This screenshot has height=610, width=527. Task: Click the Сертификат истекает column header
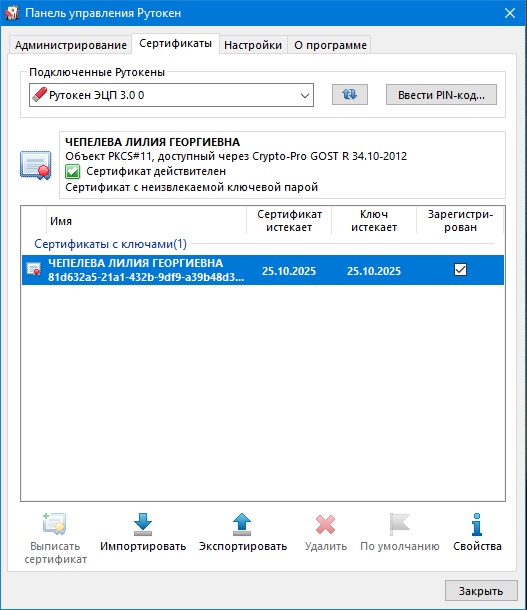tap(289, 221)
